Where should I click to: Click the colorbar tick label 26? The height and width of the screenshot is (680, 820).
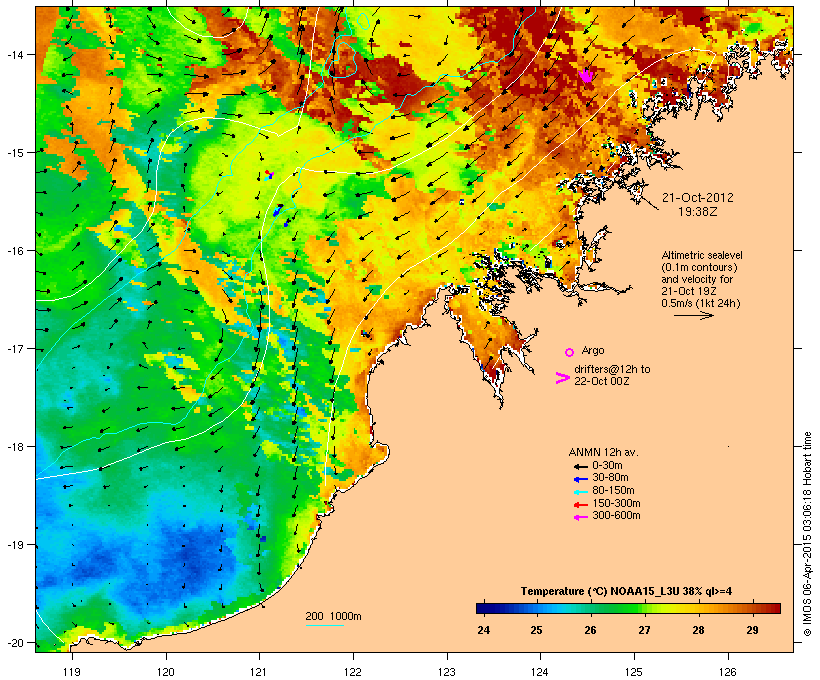590,630
